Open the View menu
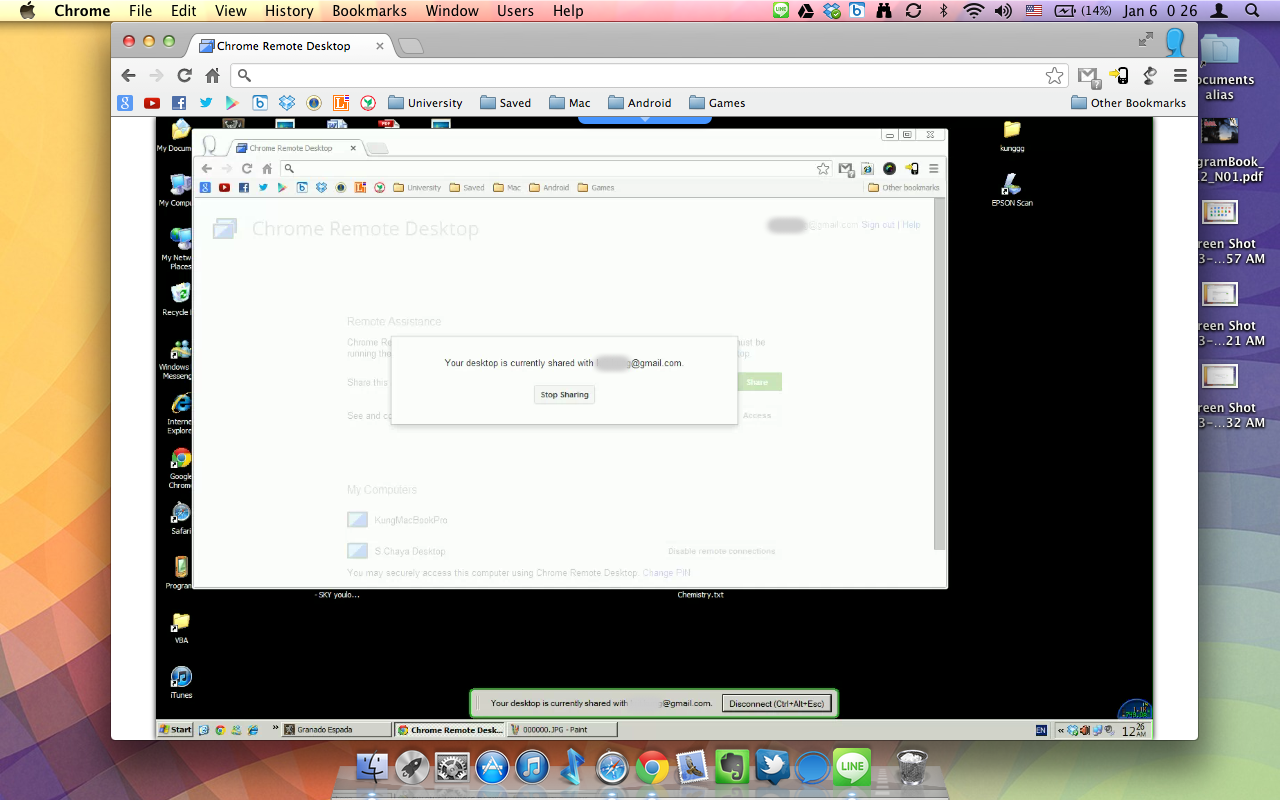The width and height of the screenshot is (1280, 800). click(x=231, y=11)
